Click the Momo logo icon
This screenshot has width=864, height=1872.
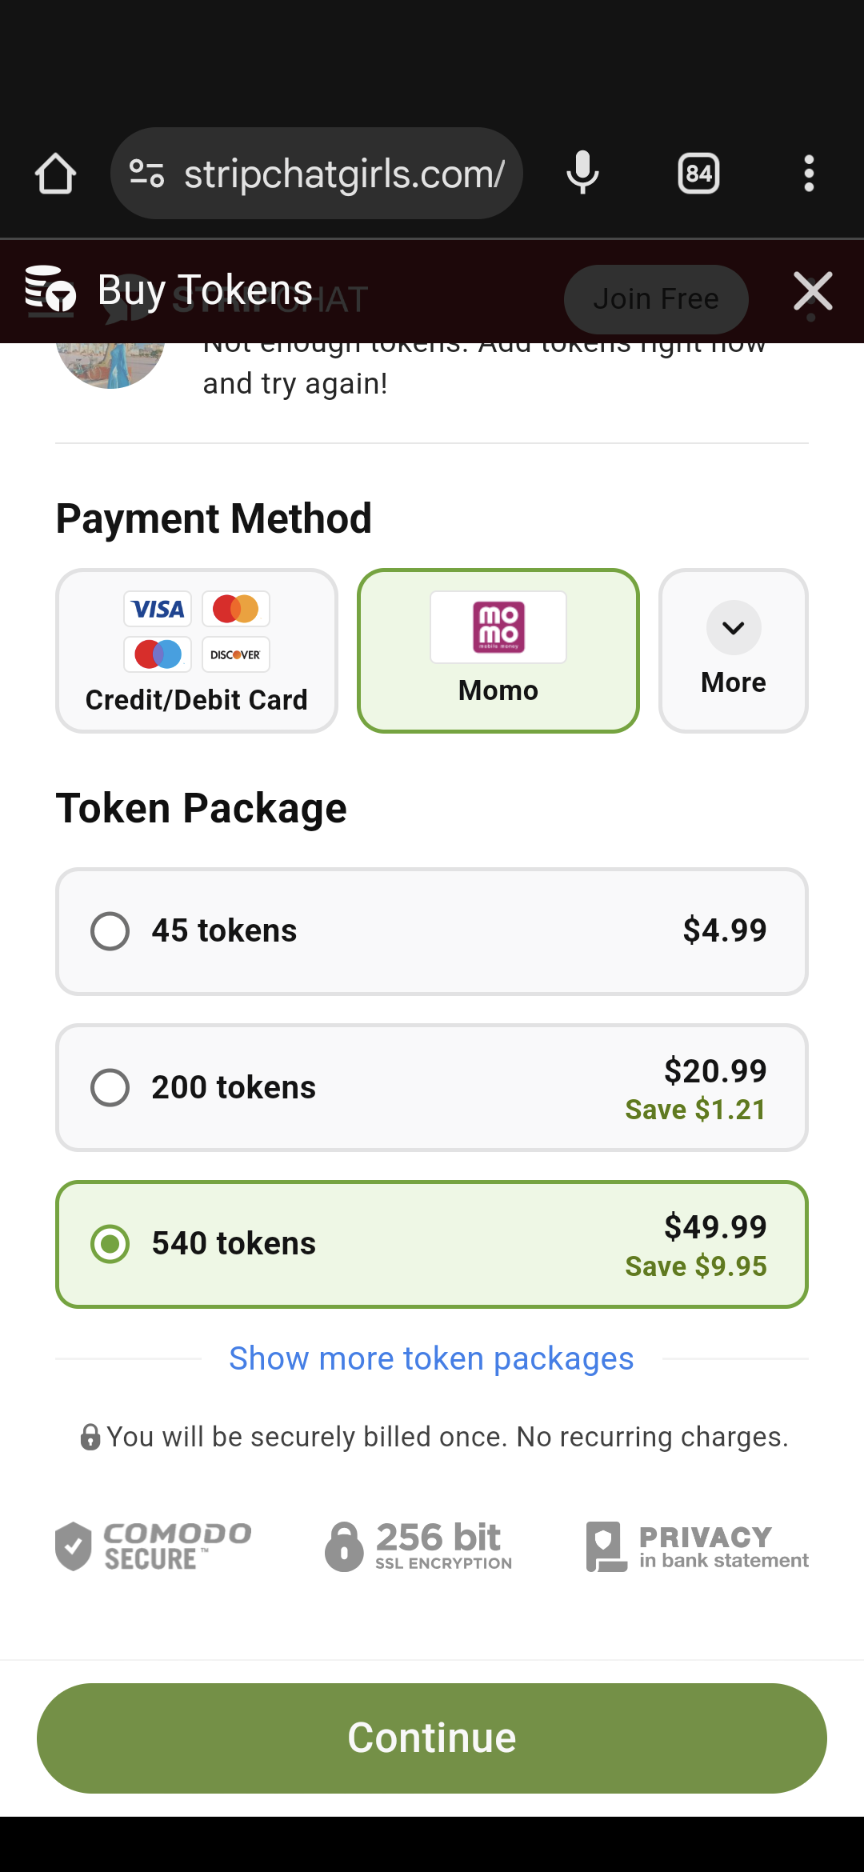point(498,627)
